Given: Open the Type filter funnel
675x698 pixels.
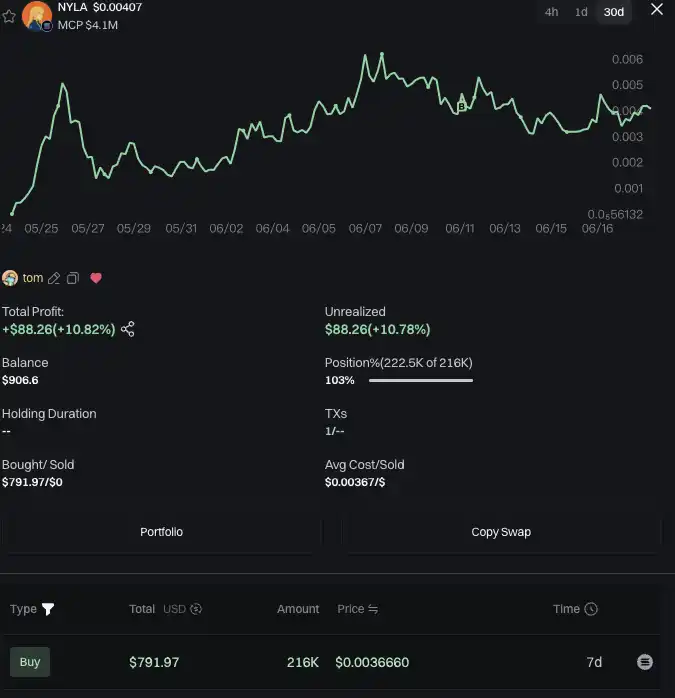Looking at the screenshot, I should tap(48, 609).
